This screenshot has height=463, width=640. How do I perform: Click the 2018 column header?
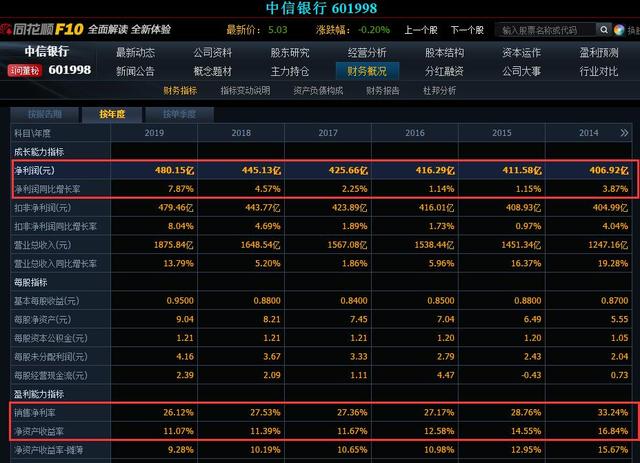click(x=241, y=133)
